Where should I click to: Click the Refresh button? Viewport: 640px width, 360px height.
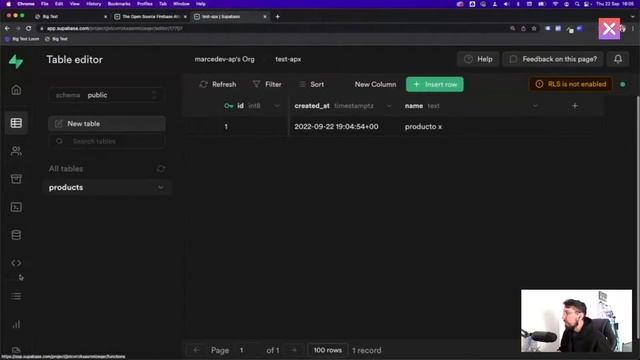[218, 84]
